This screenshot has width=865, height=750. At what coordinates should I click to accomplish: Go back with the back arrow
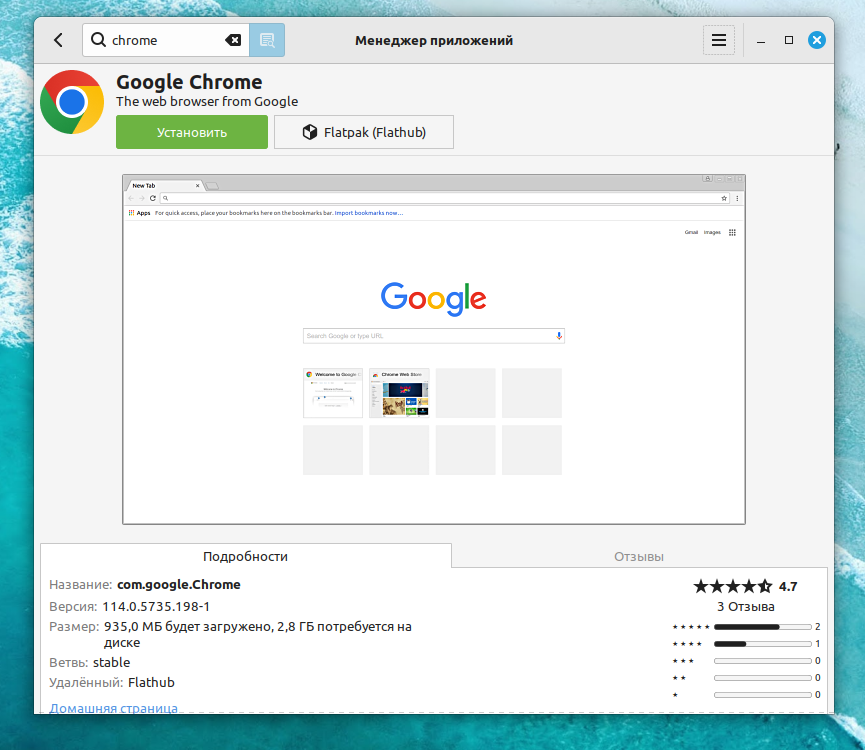click(x=58, y=40)
